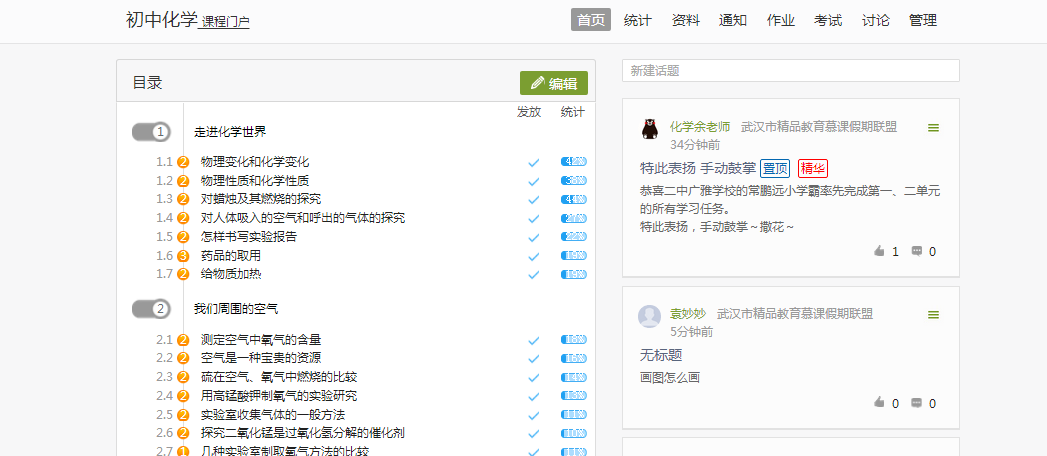Screen dimensions: 1047x456
Task: Toggle 发放 checkmark for 用高锰酸钾制氧气的实验研究
Action: (533, 397)
